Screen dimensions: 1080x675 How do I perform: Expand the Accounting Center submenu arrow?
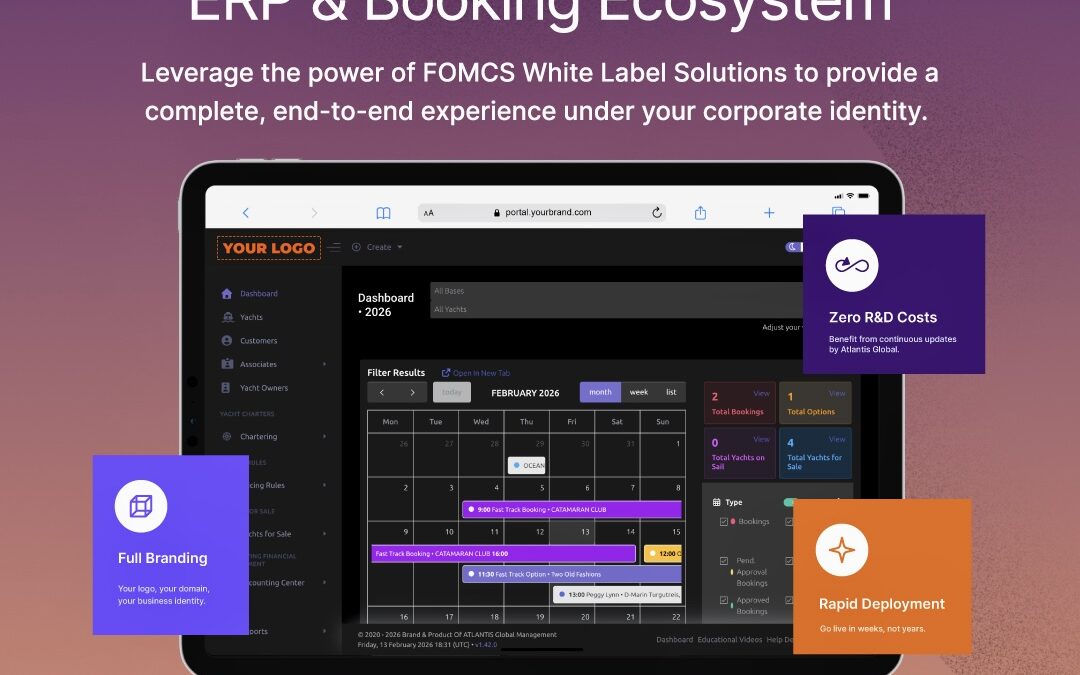324,583
